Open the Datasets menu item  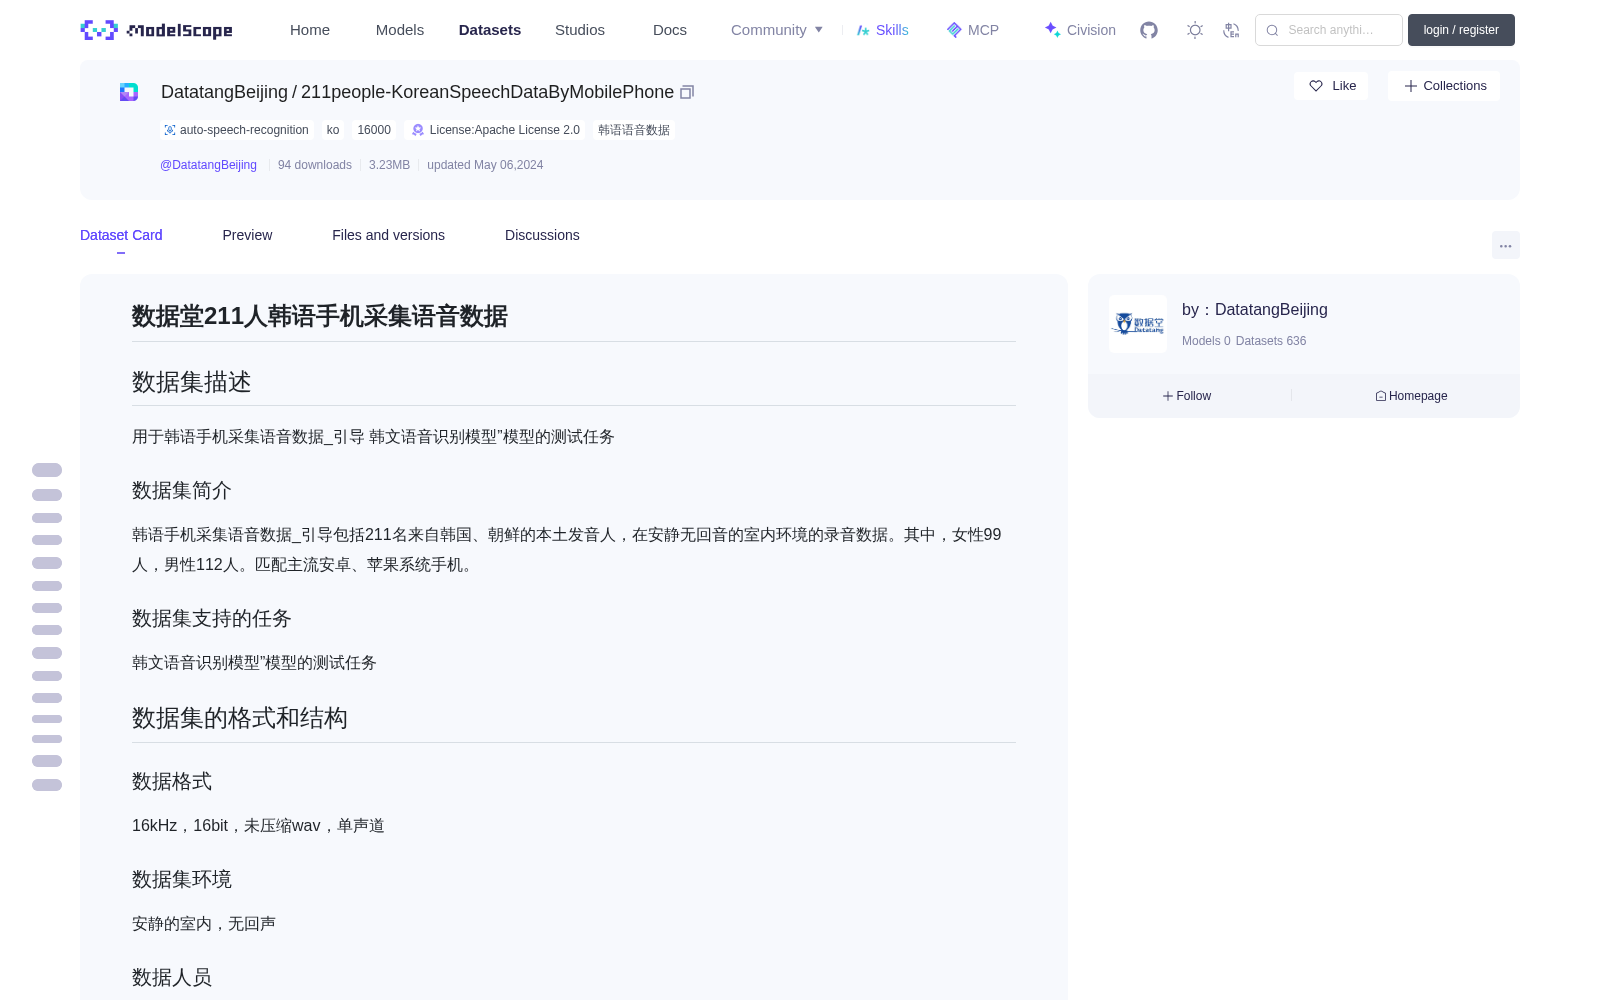click(490, 30)
